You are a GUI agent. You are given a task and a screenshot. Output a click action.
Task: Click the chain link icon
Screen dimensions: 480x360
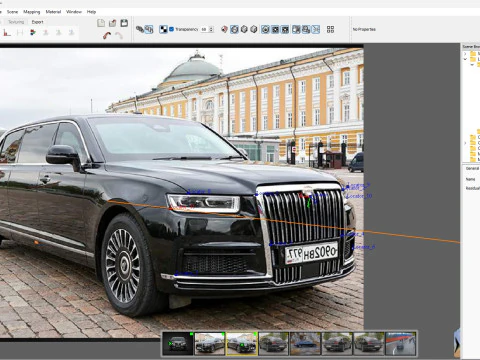[140, 29]
